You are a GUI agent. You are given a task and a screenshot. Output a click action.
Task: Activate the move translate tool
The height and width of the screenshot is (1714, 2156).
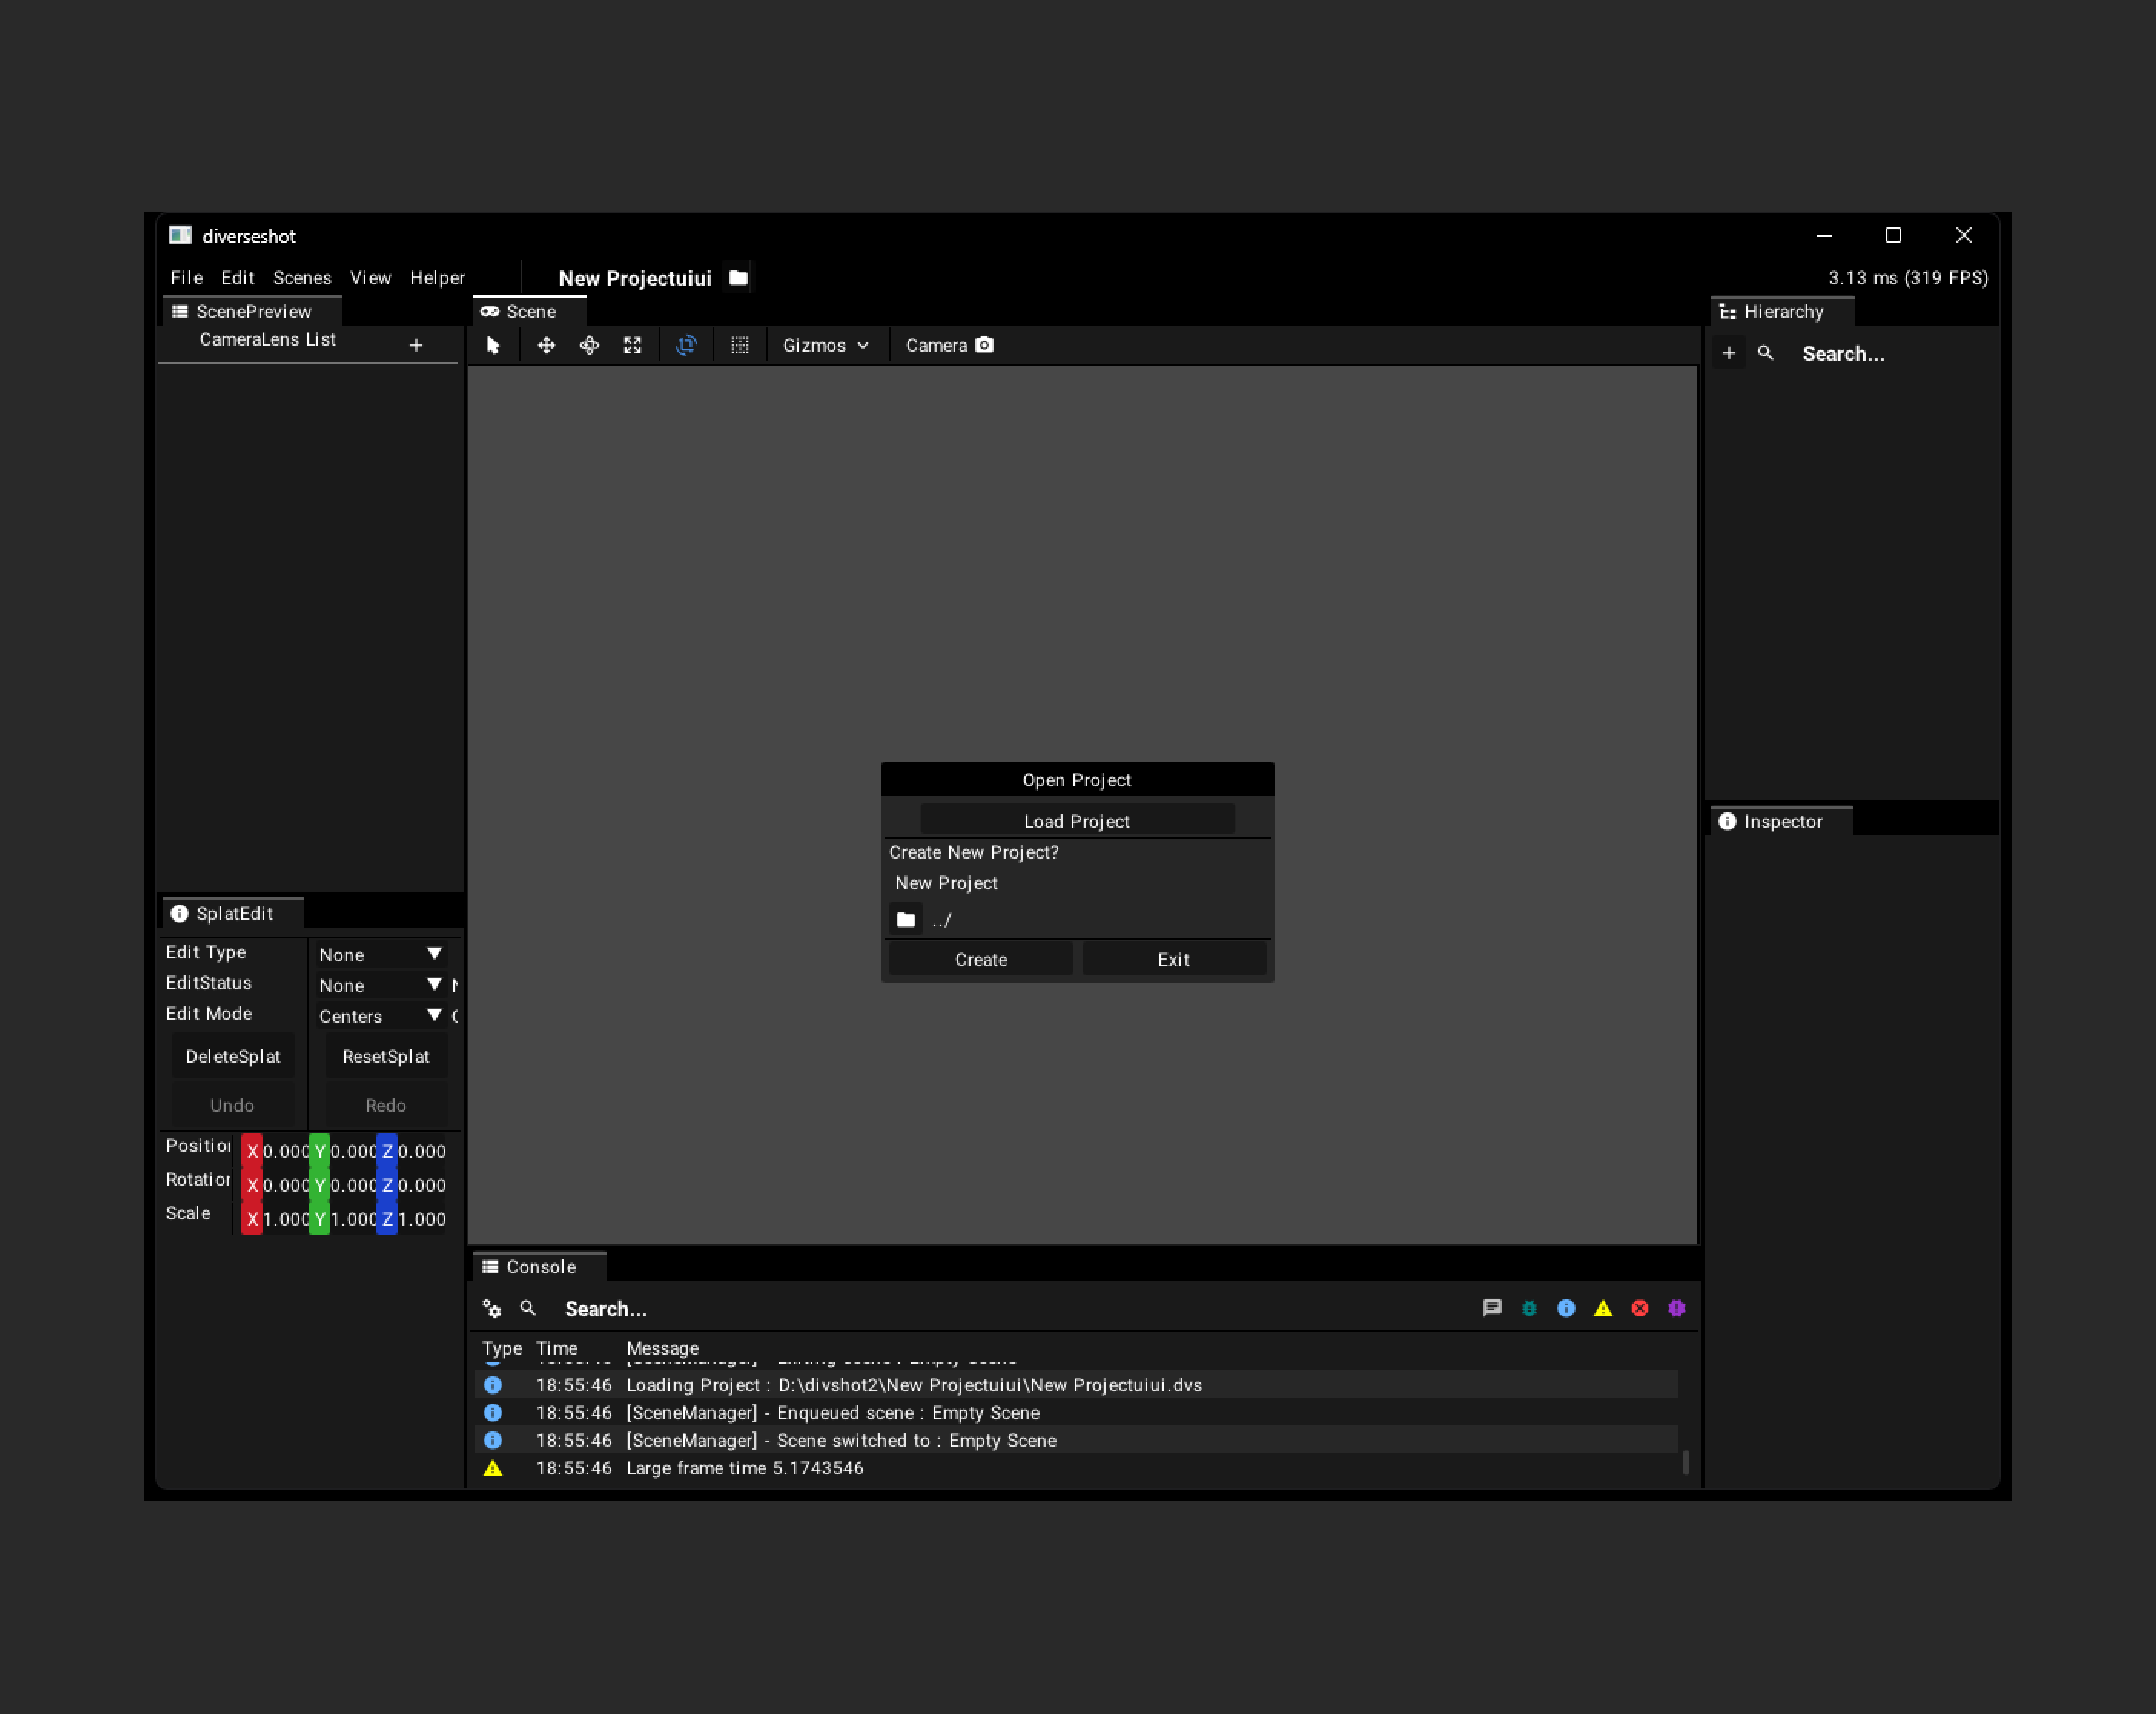[x=546, y=345]
